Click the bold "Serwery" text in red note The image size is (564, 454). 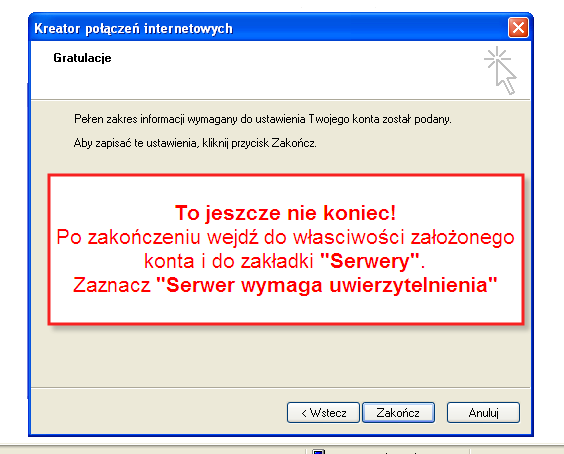click(370, 261)
